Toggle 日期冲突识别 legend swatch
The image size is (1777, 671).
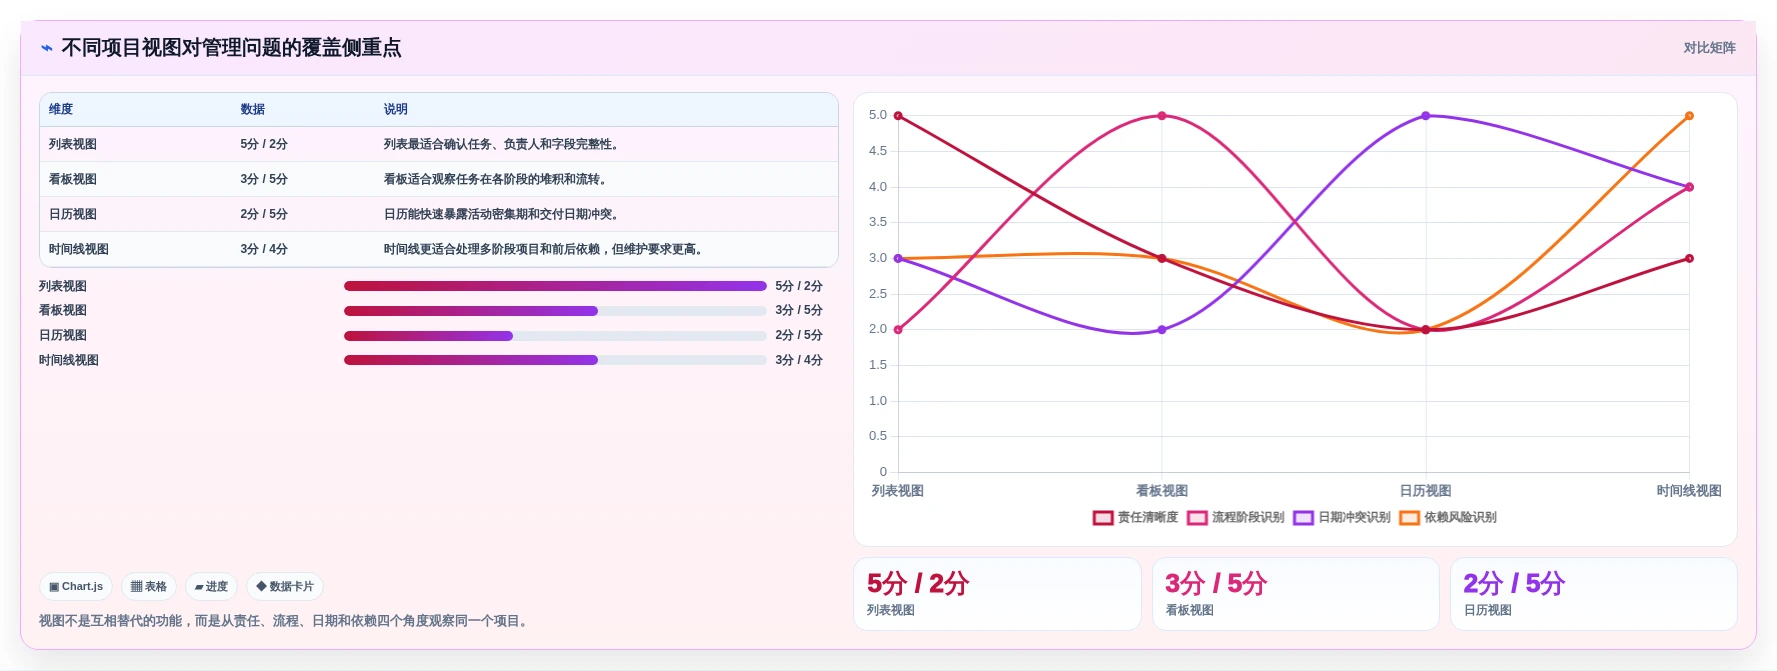[1303, 518]
